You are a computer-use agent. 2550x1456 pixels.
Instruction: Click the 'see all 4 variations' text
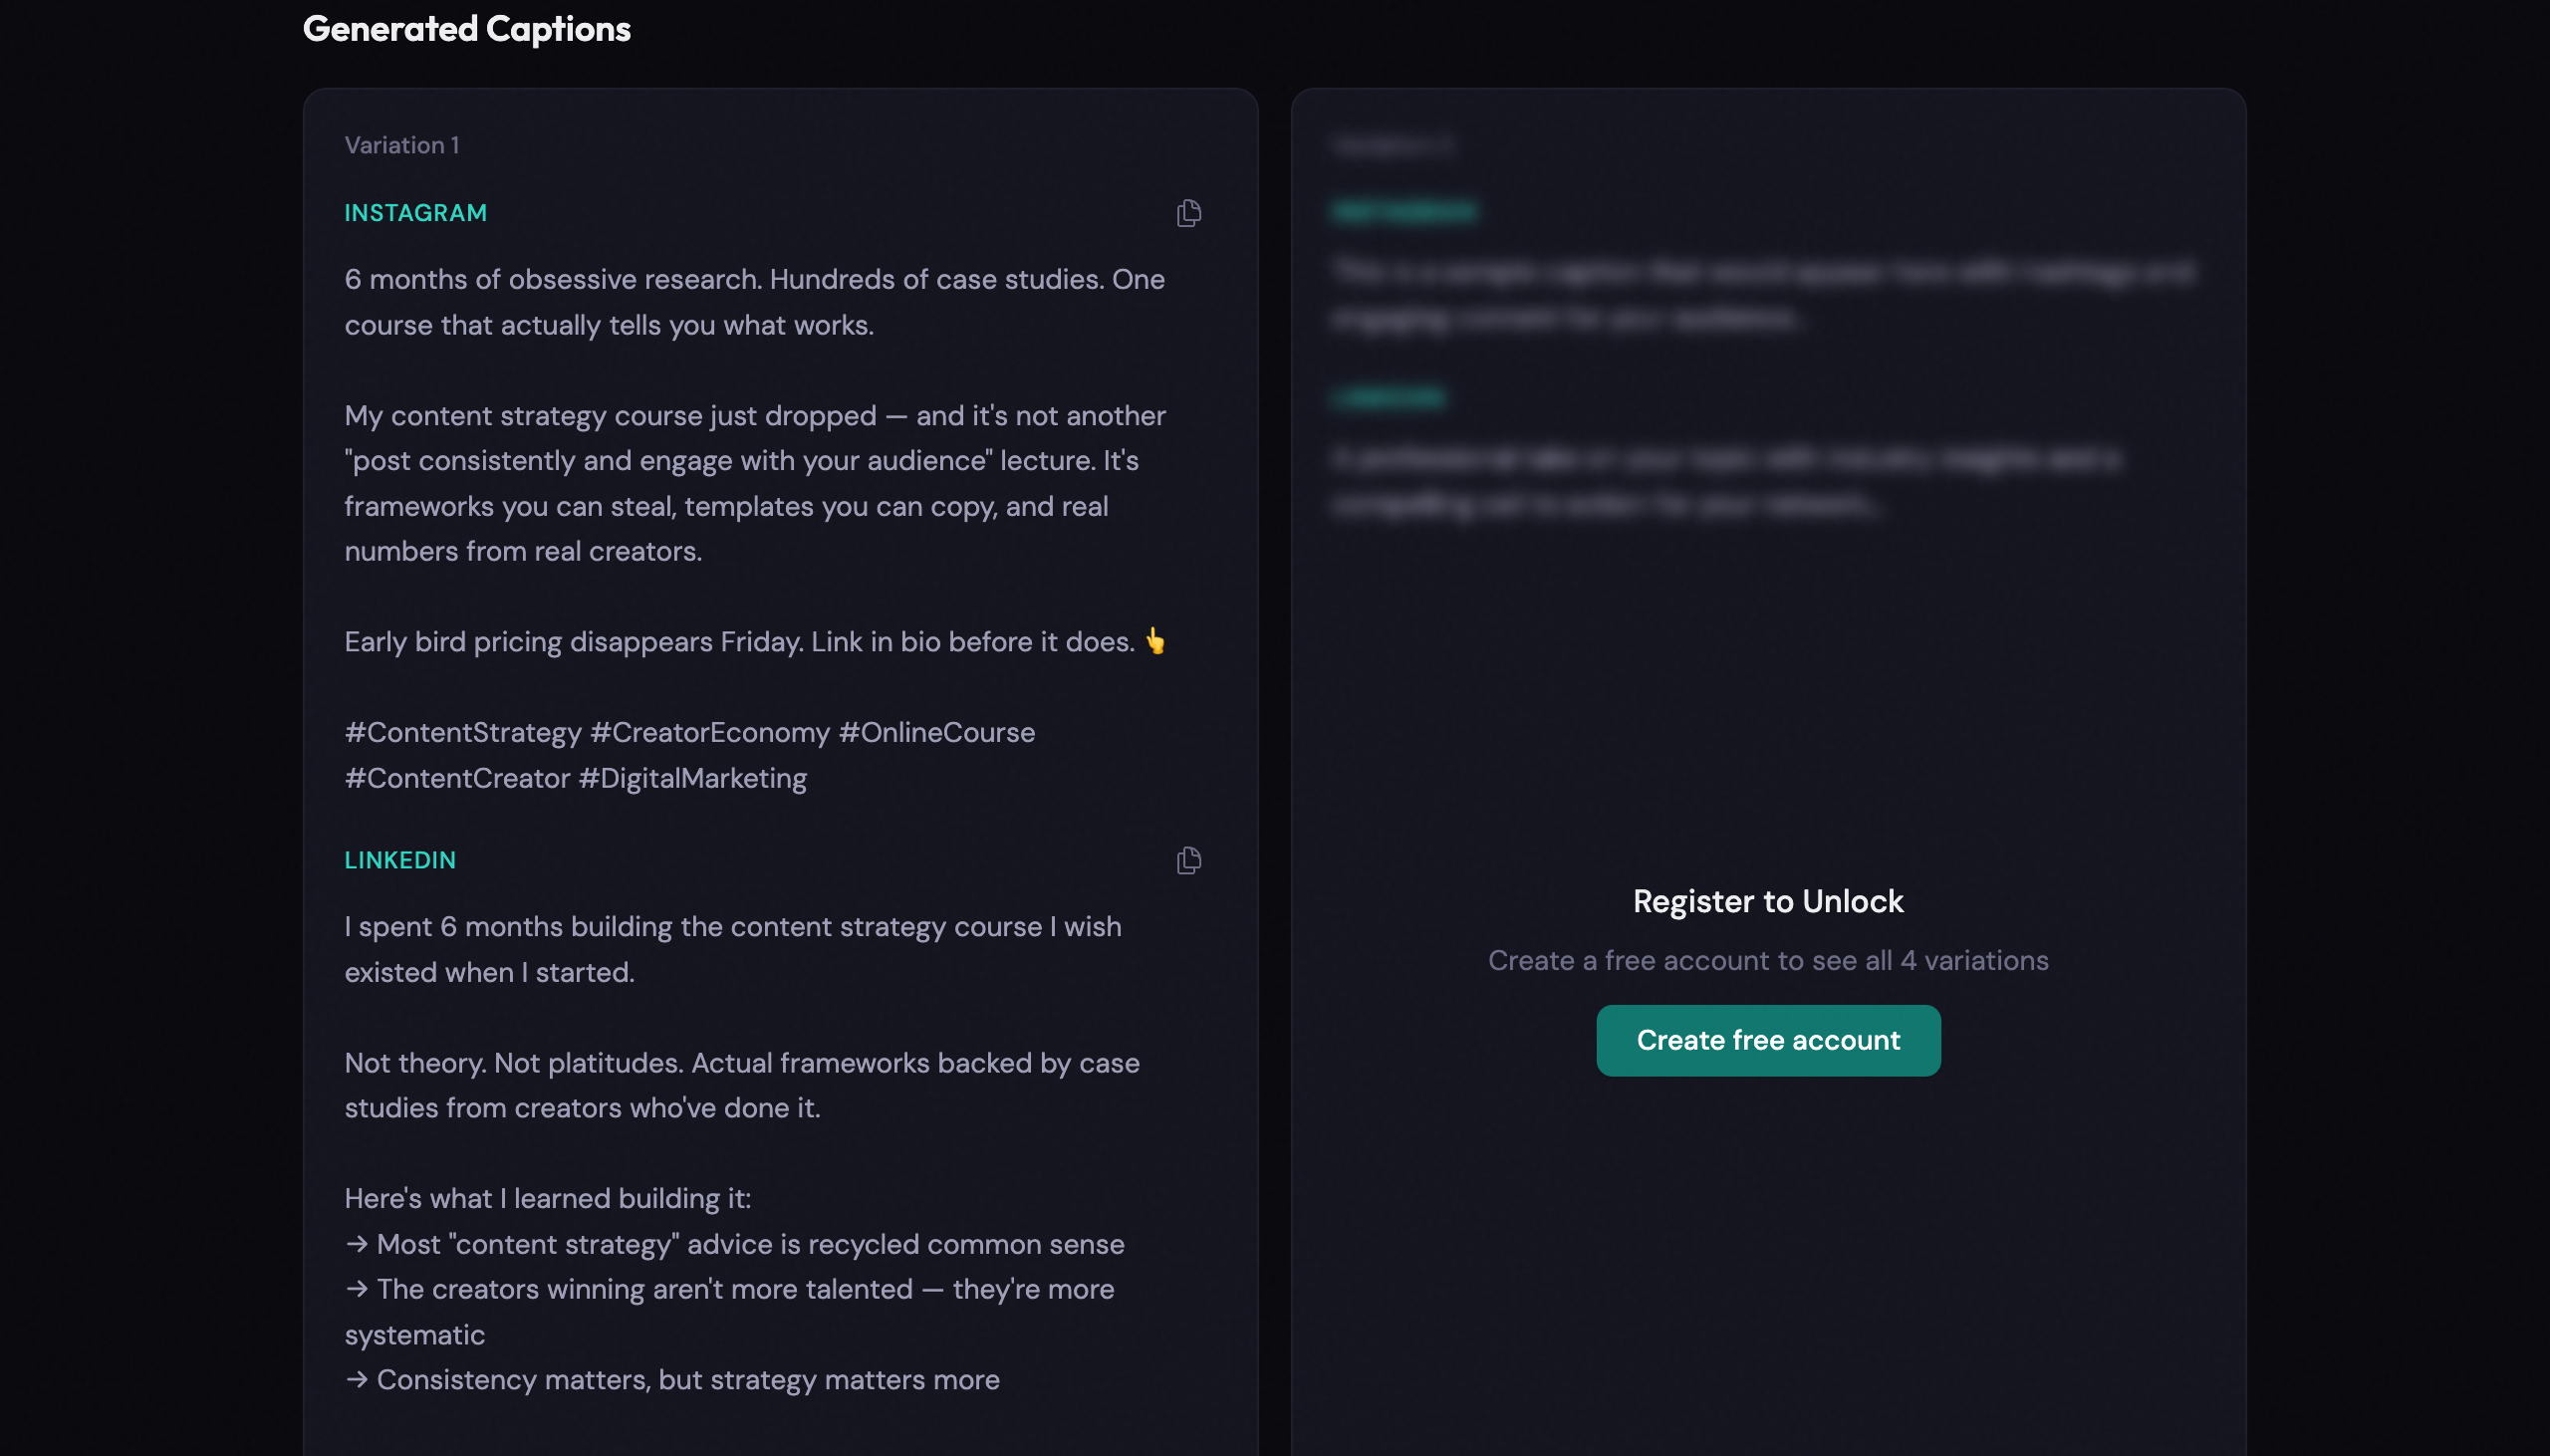[x=1929, y=960]
